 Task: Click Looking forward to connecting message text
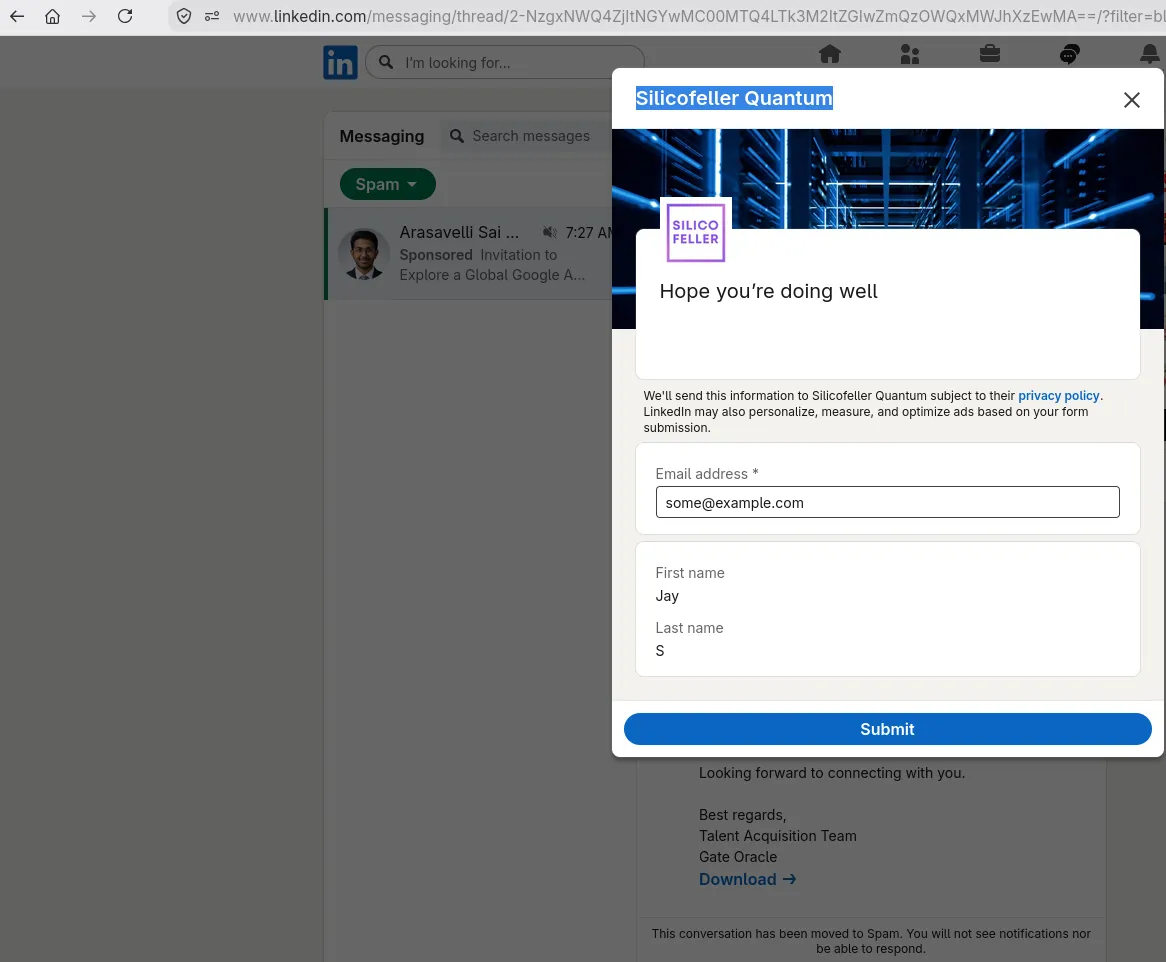pos(831,773)
